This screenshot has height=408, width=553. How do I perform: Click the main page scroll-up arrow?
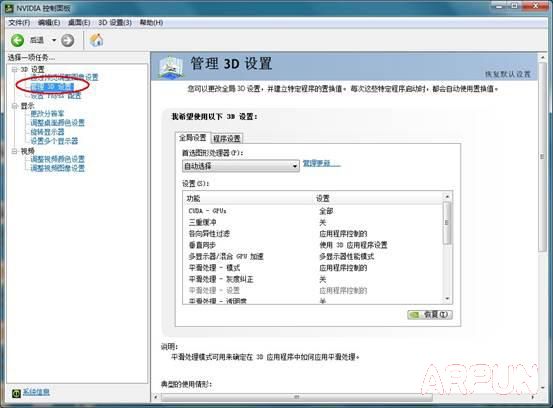coord(542,57)
